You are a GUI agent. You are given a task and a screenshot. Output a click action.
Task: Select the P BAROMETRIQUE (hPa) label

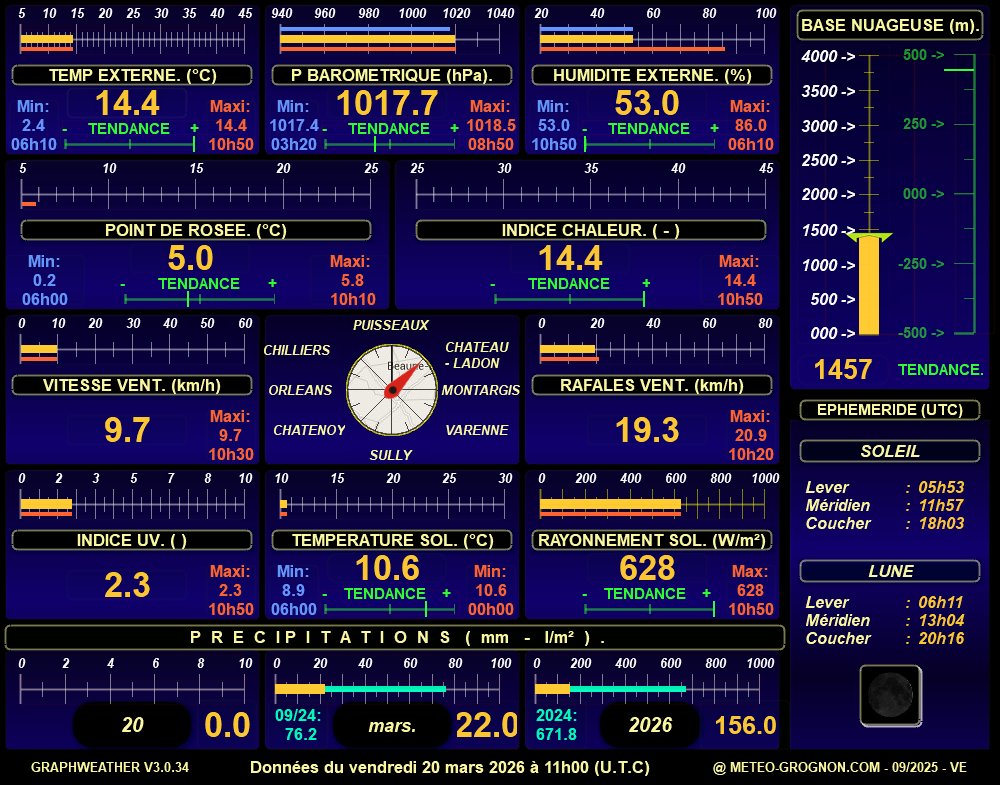[x=392, y=76]
